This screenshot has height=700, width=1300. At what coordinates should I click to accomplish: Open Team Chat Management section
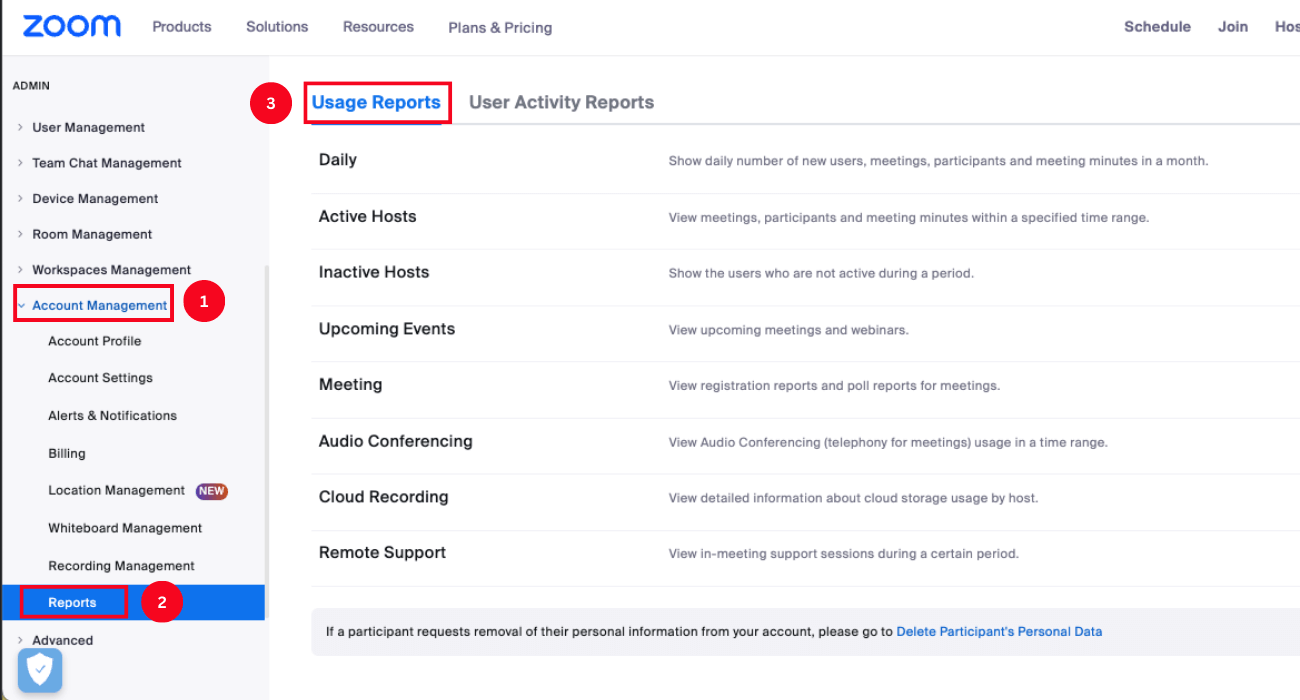(x=107, y=163)
